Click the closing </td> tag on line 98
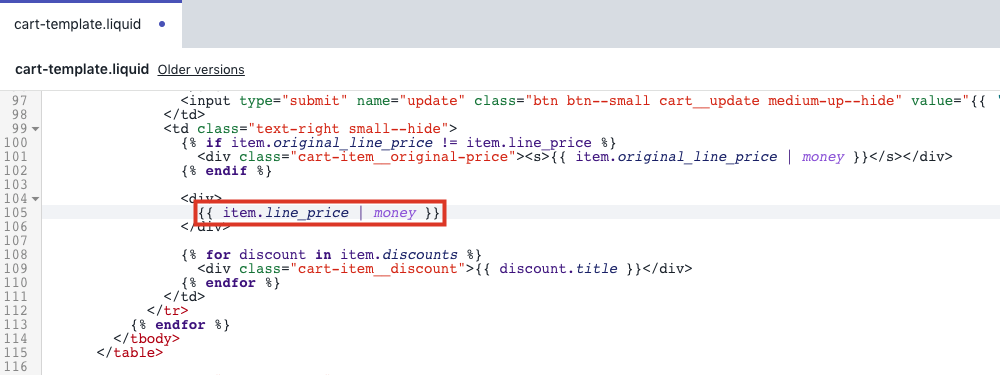 point(185,115)
